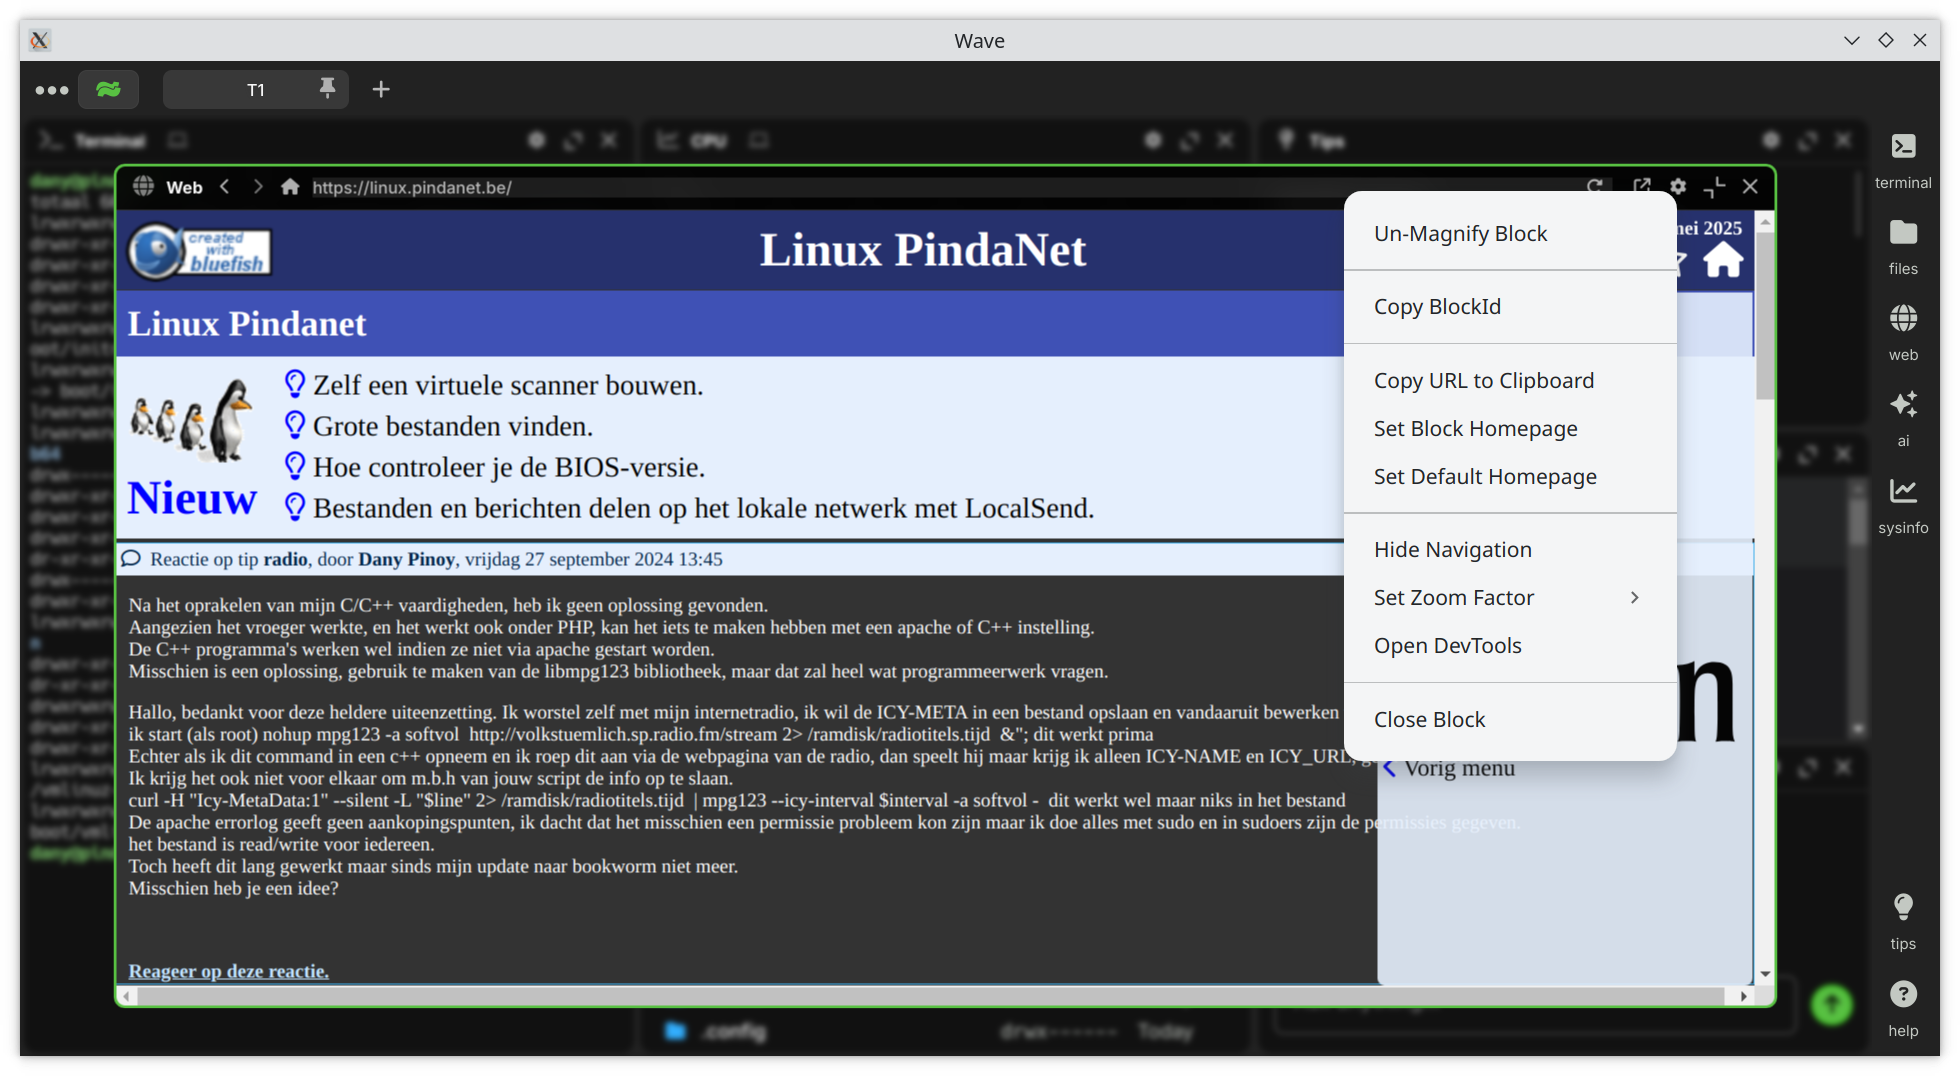Choose Hide Navigation in menu
The height and width of the screenshot is (1076, 1960).
coord(1510,549)
